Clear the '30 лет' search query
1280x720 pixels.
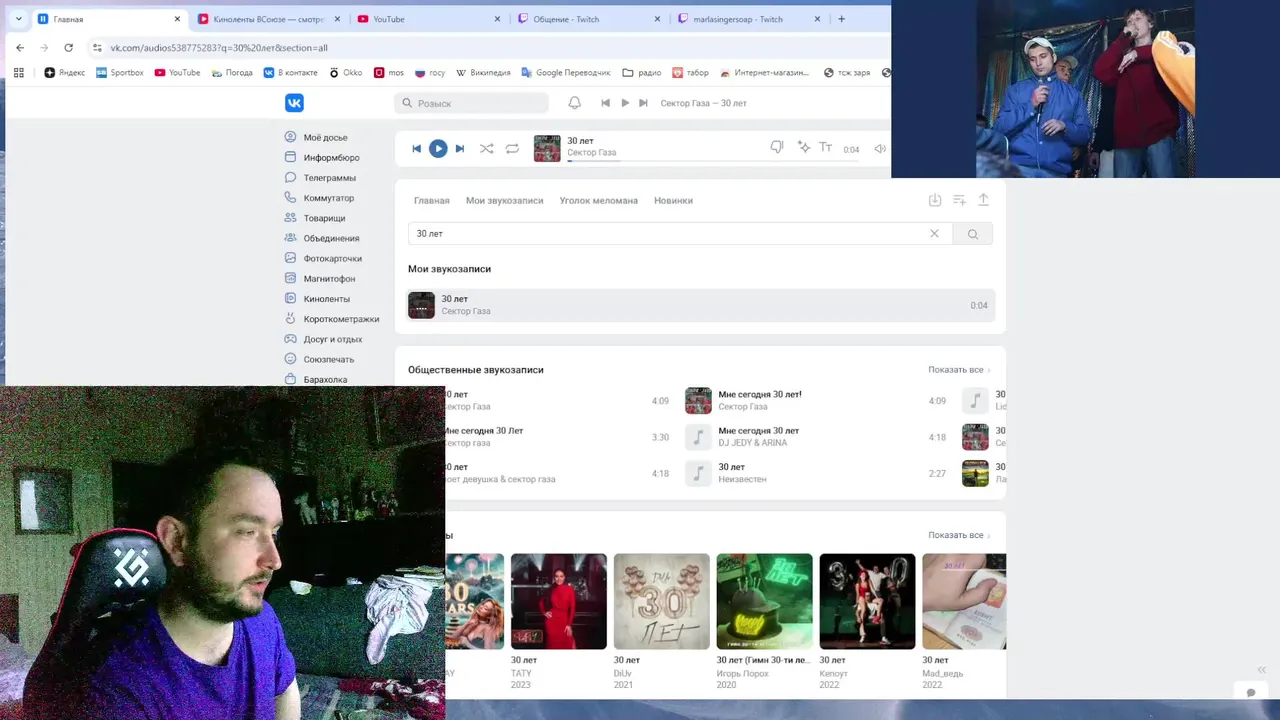pyautogui.click(x=934, y=234)
